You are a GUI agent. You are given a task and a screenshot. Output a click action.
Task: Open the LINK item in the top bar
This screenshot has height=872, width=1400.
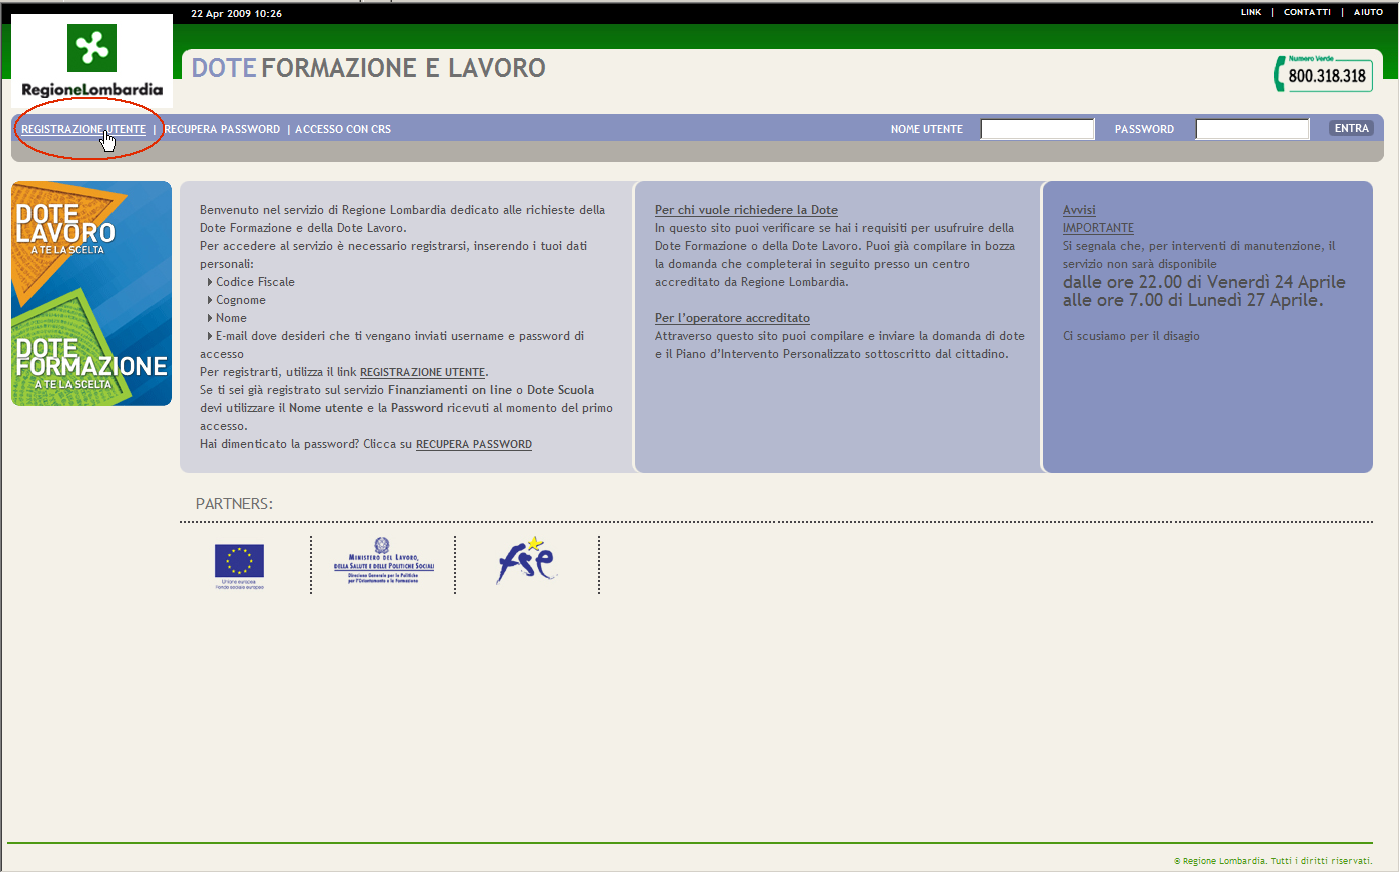click(x=1251, y=12)
